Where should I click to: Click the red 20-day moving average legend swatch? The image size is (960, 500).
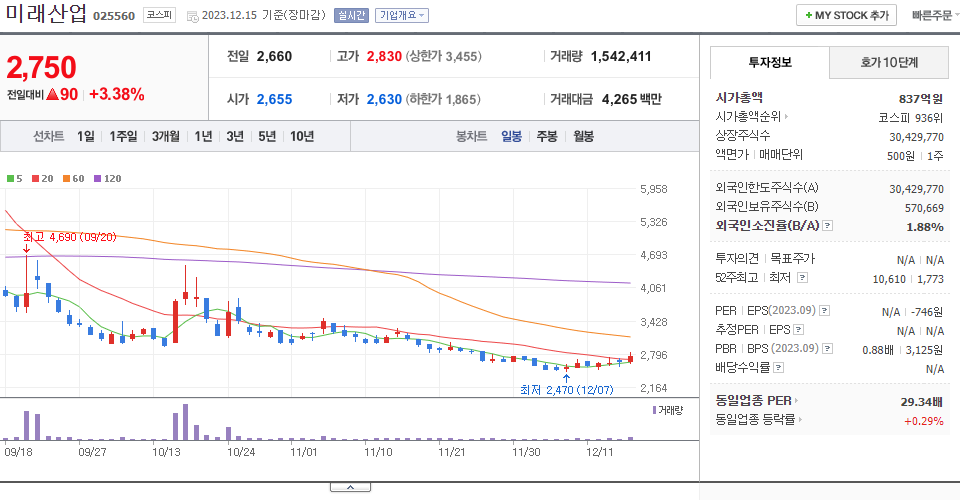tap(36, 179)
